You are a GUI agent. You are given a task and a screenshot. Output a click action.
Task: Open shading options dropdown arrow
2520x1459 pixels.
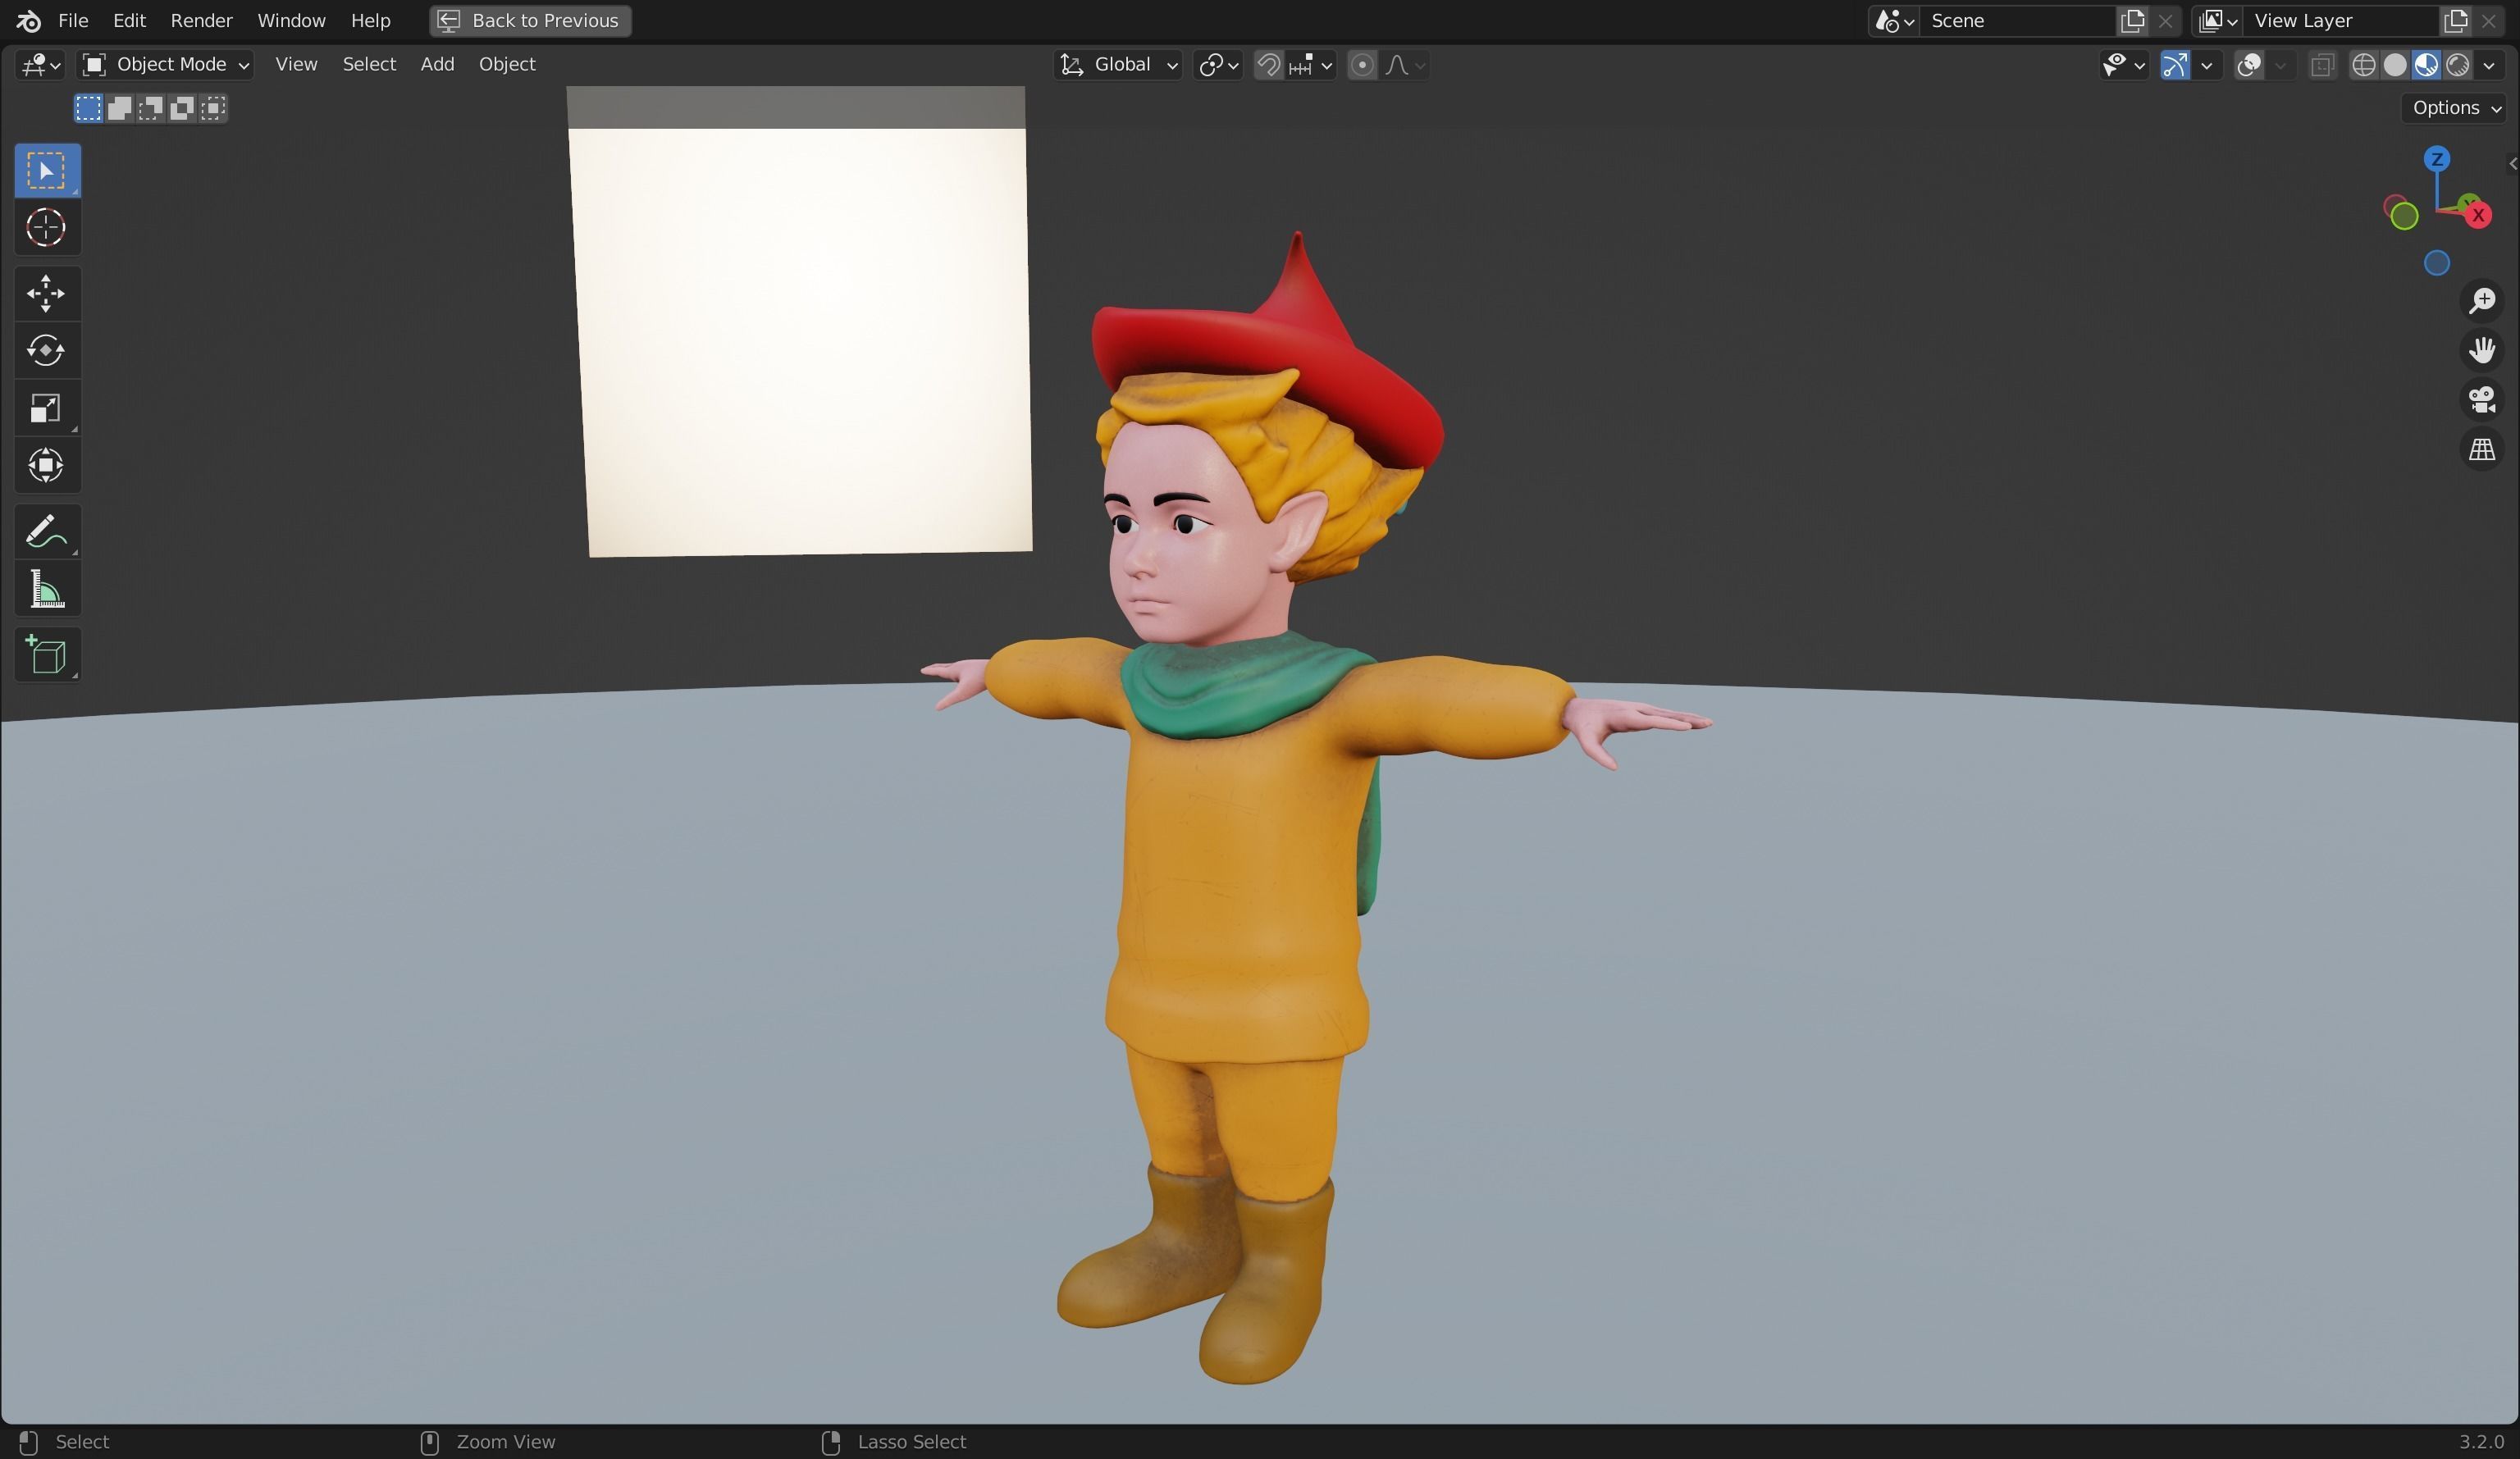point(2489,65)
